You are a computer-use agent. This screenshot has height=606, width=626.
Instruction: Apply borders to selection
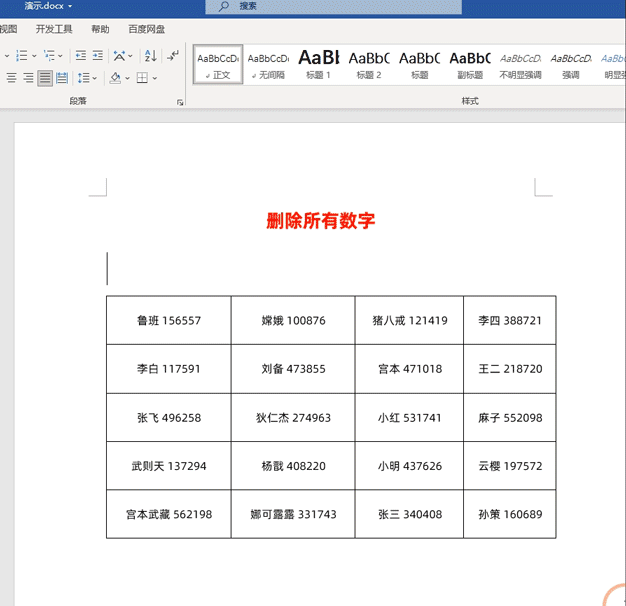coord(142,78)
